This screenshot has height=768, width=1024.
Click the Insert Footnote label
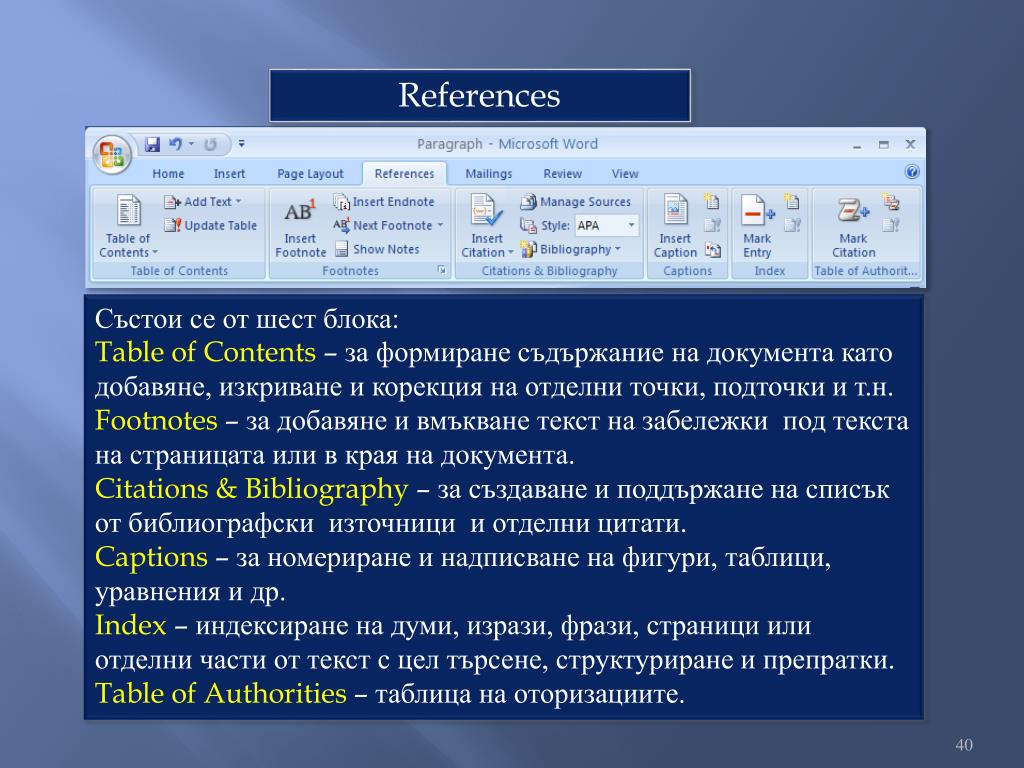tap(300, 246)
